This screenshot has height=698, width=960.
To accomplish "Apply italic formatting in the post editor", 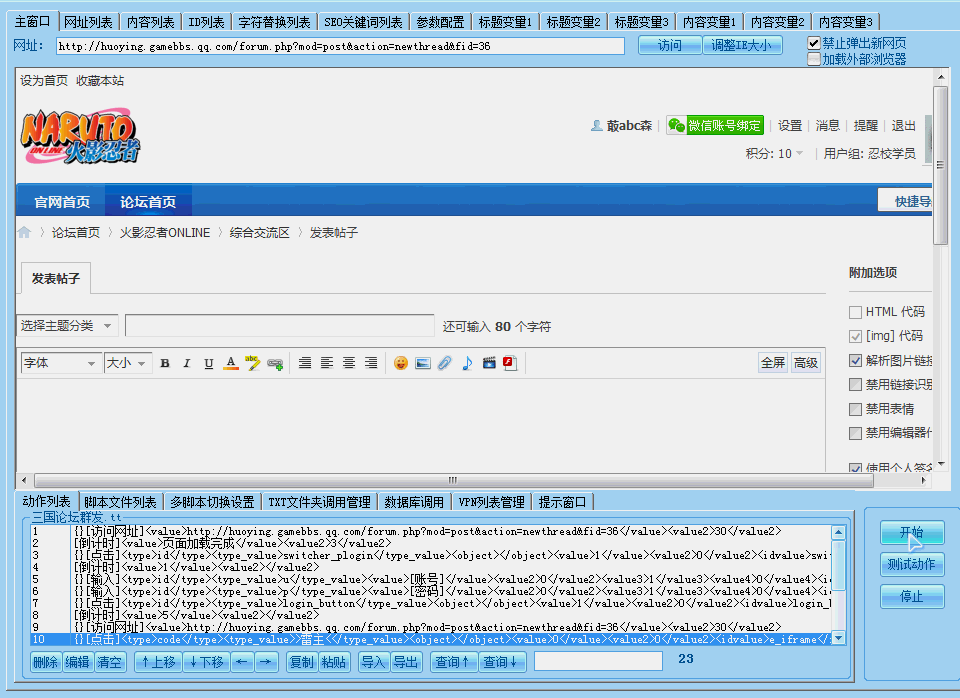I will [187, 363].
